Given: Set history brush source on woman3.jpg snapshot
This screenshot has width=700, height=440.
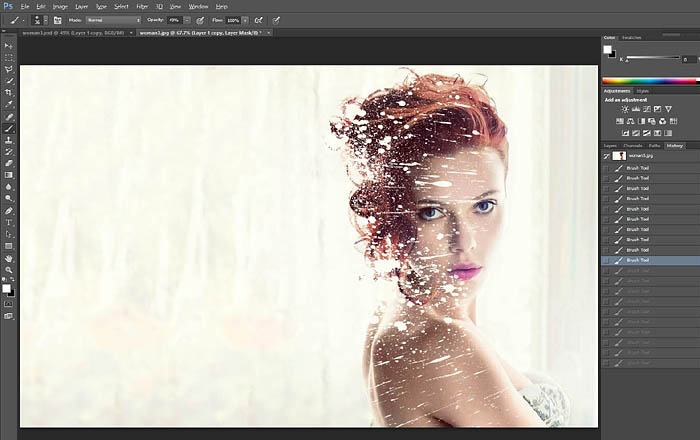Looking at the screenshot, I should pyautogui.click(x=607, y=156).
